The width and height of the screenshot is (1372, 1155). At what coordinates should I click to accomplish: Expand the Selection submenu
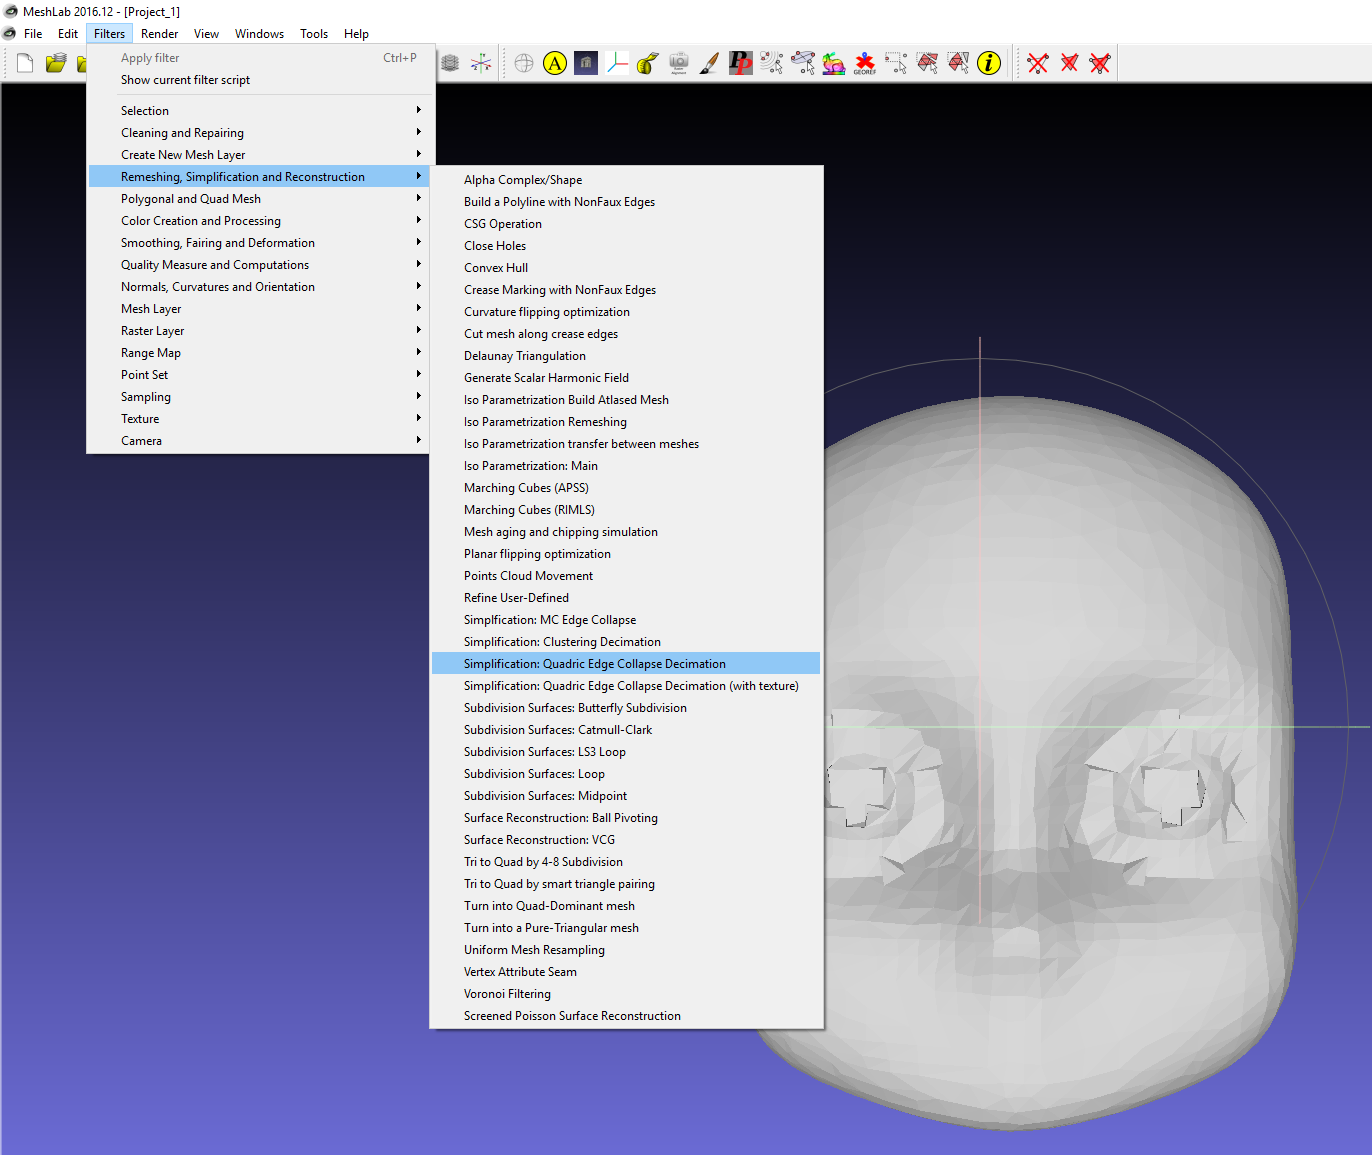[x=259, y=111]
